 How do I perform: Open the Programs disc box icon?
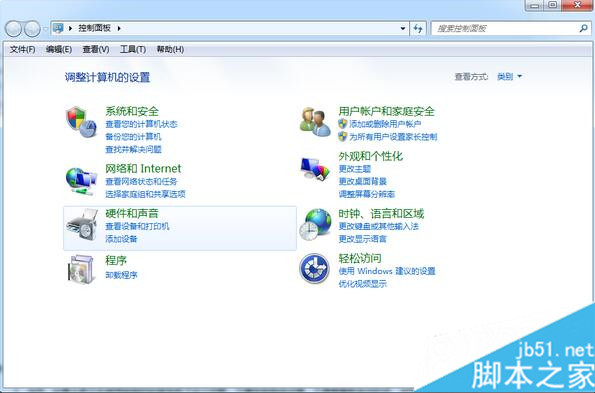(81, 269)
